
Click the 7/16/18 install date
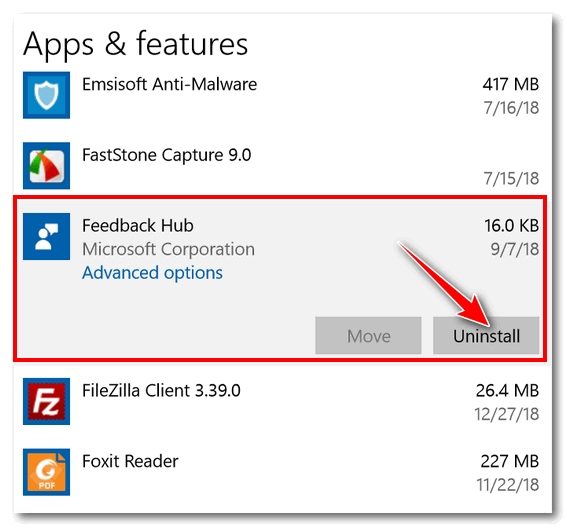[511, 108]
